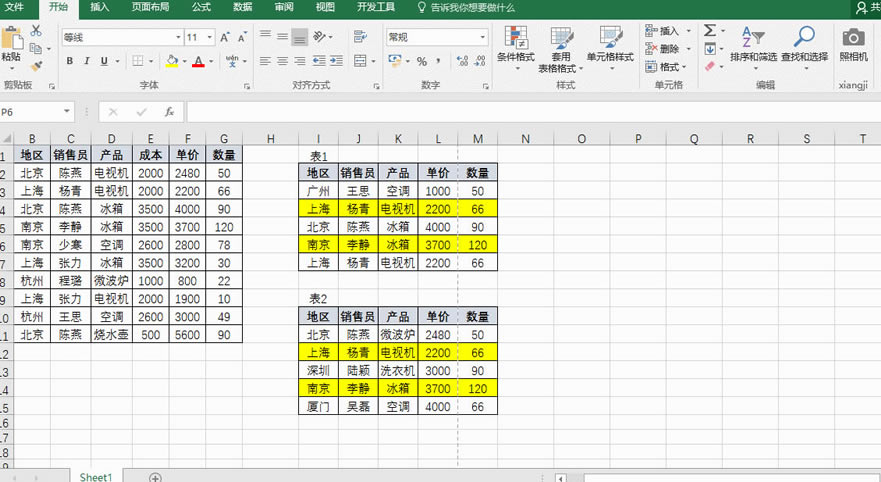The image size is (881, 482).
Task: Open the 文件 tab
Action: pos(14,7)
